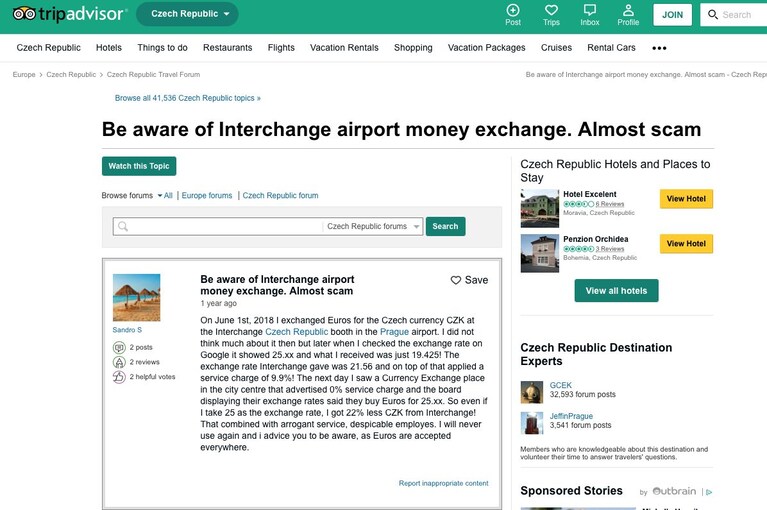
Task: Open GCEK expert profile link
Action: click(561, 385)
